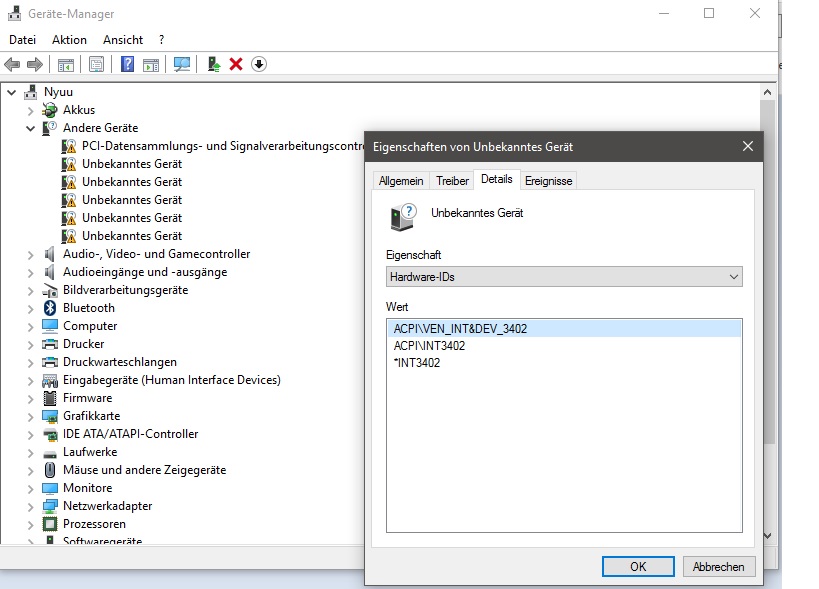Expand the Grafikkarte category
The width and height of the screenshot is (819, 589).
click(30, 417)
